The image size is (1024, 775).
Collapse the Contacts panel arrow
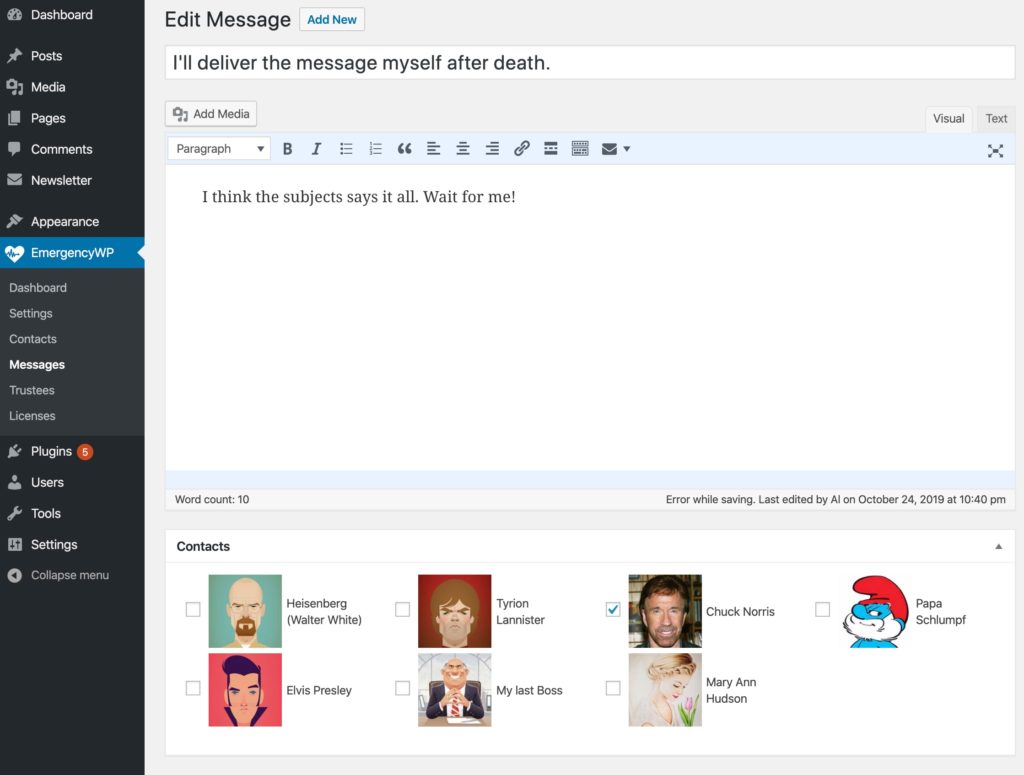tap(999, 546)
